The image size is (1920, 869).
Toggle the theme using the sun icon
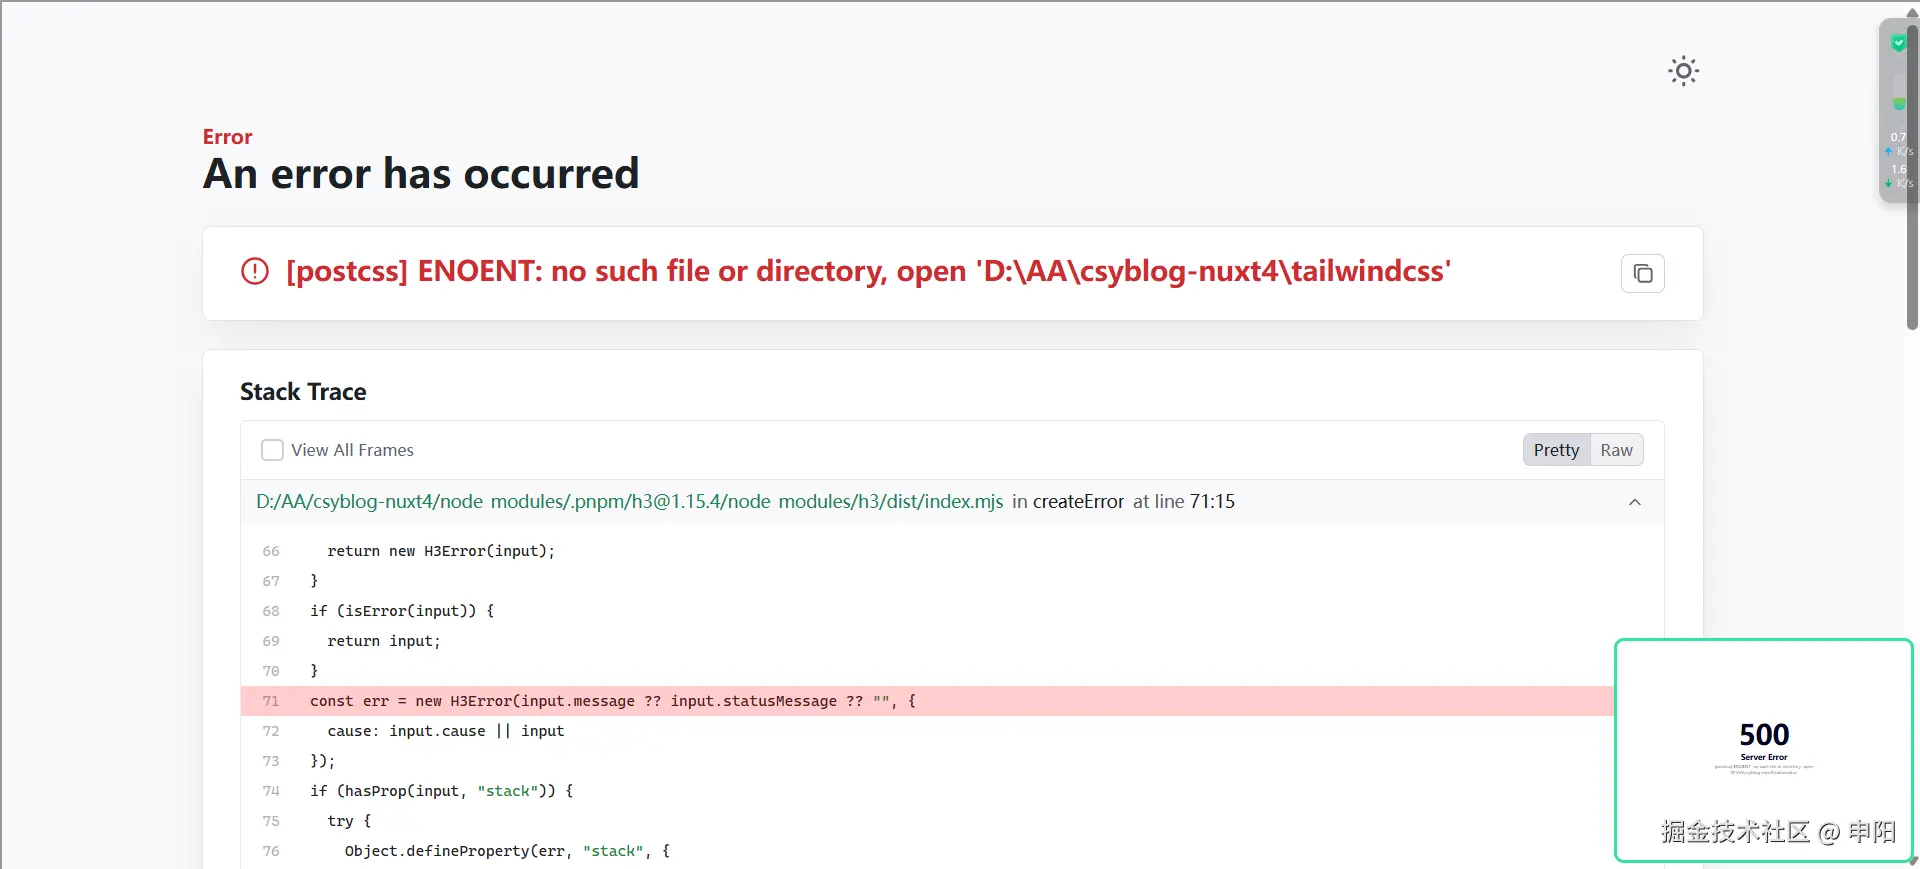click(x=1683, y=71)
